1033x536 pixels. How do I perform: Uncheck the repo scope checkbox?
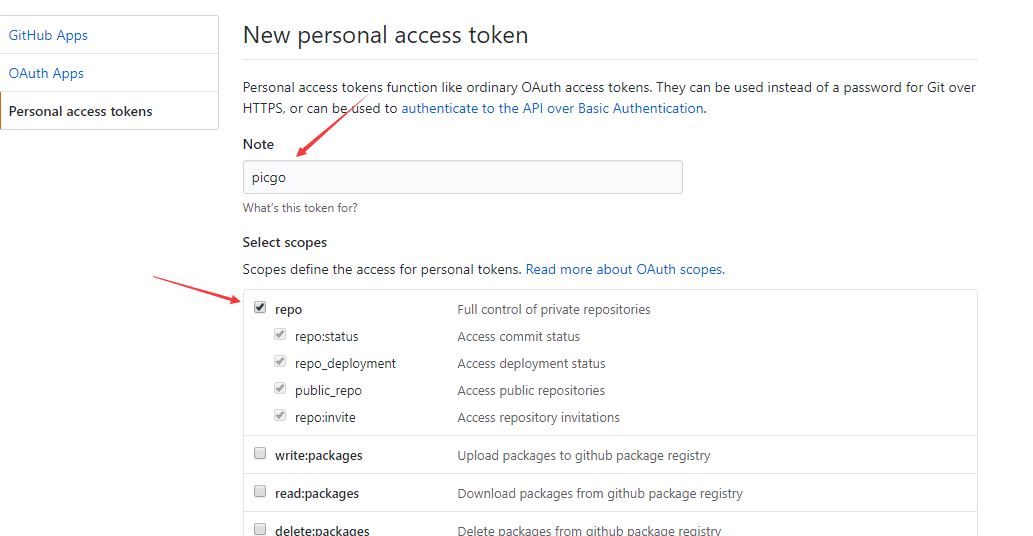coord(260,308)
